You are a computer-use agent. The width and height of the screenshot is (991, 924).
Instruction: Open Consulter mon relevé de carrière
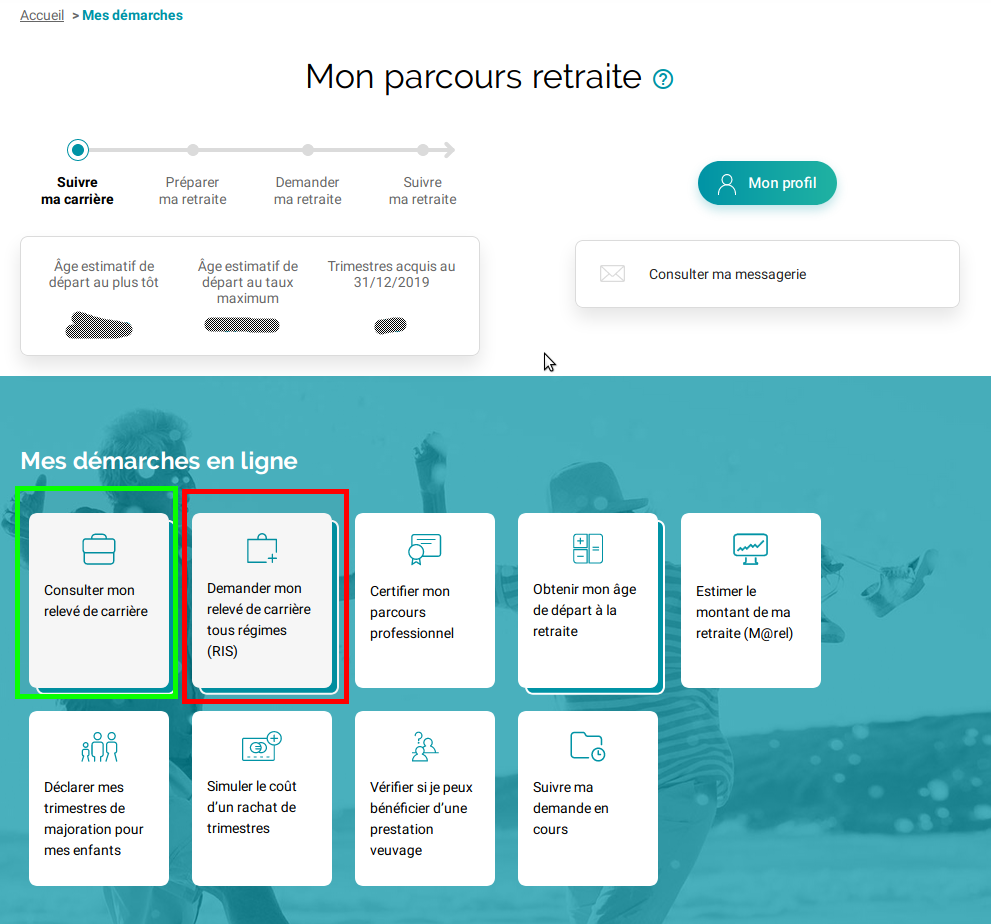[x=99, y=600]
